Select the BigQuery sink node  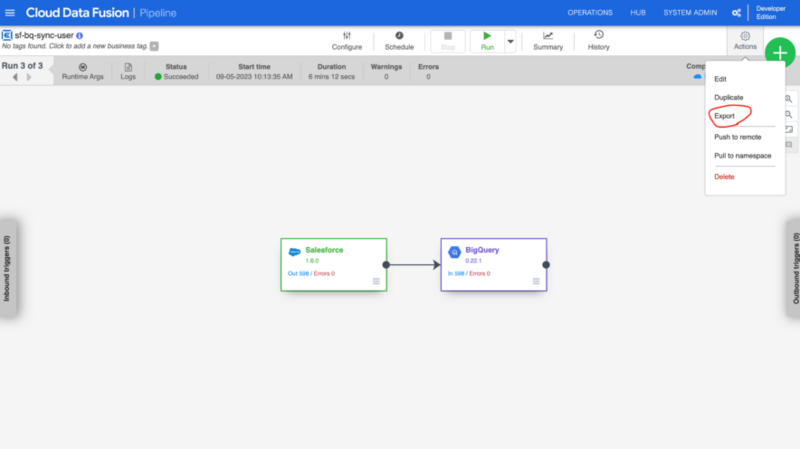pyautogui.click(x=494, y=265)
